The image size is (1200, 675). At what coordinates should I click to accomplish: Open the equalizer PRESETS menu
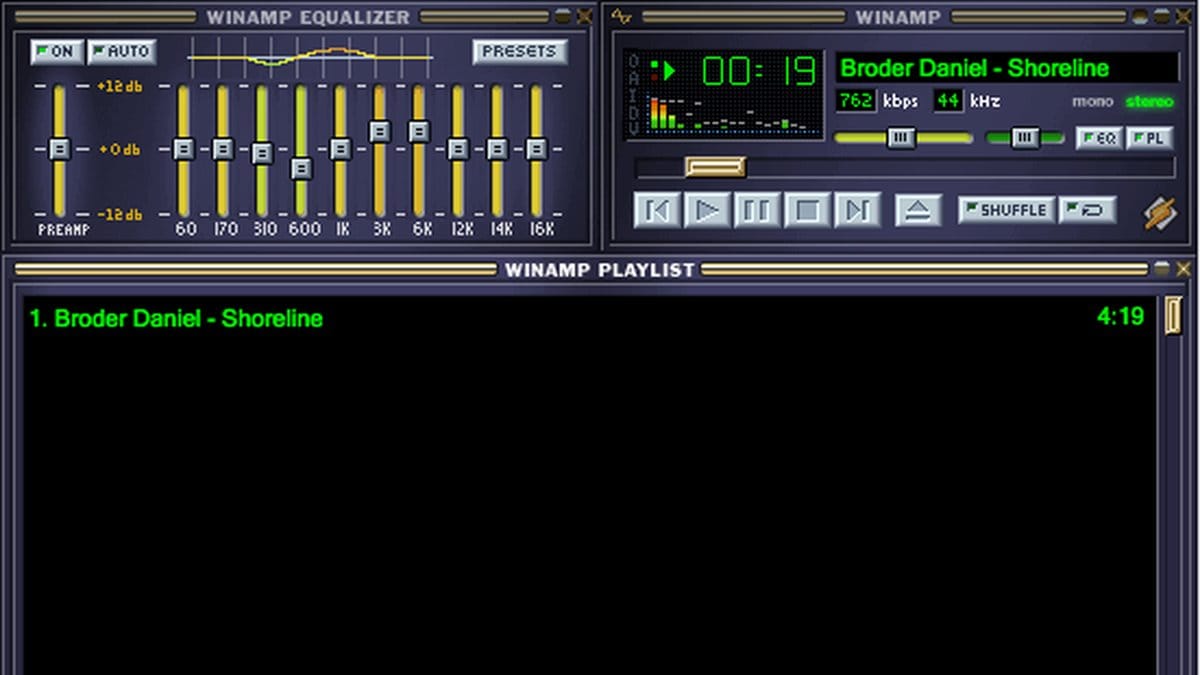(520, 52)
